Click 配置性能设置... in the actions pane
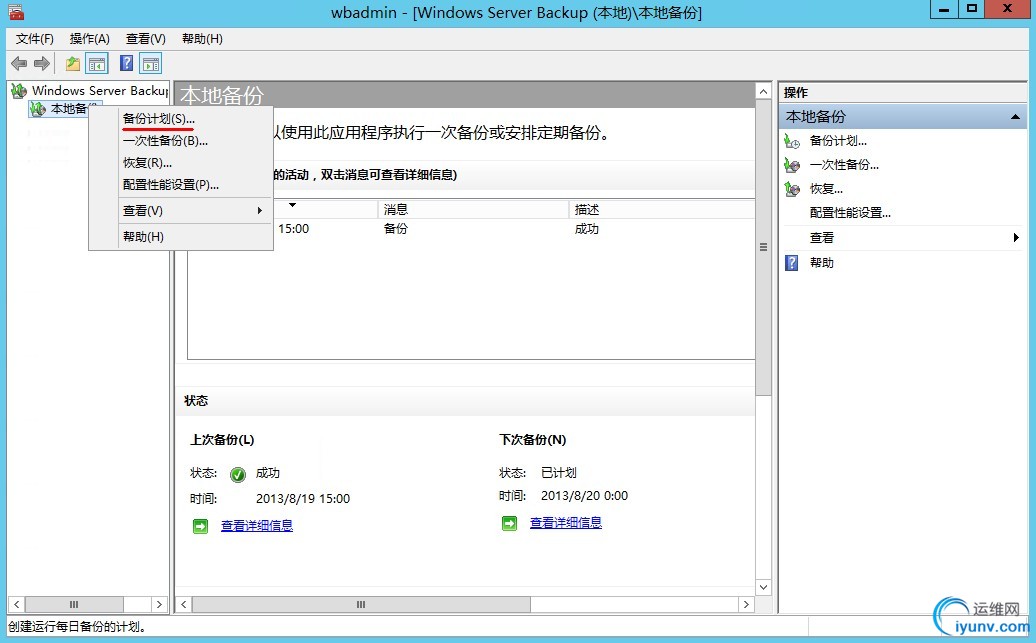This screenshot has height=643, width=1036. click(850, 213)
